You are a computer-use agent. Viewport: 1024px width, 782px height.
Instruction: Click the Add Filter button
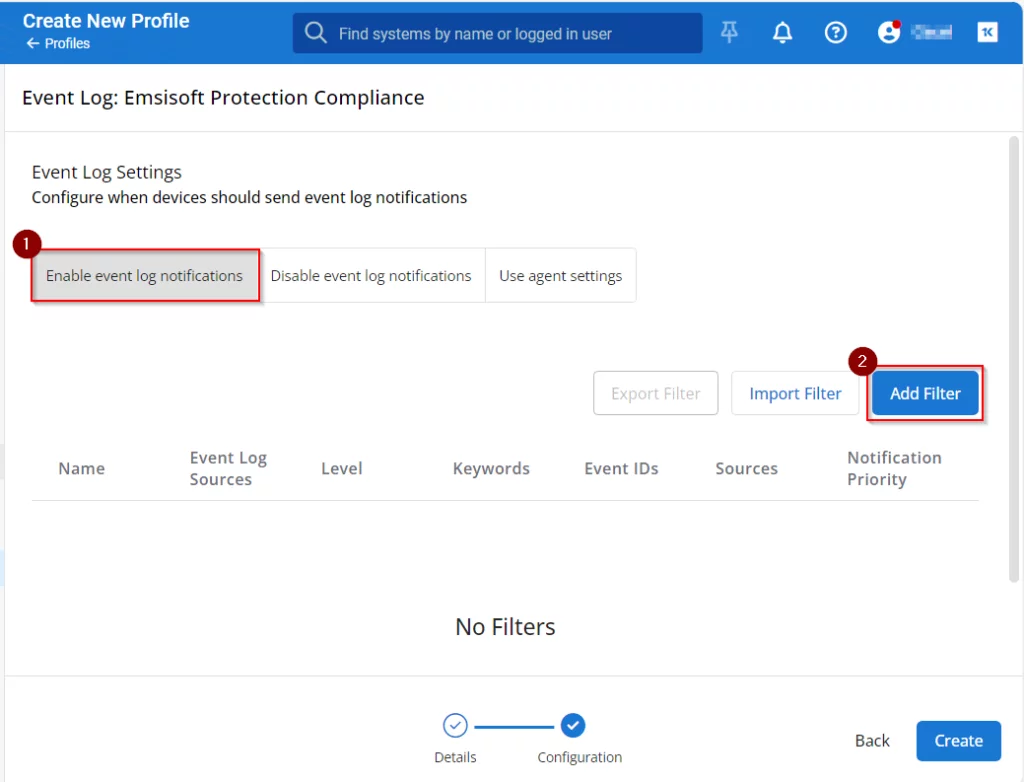pos(925,394)
